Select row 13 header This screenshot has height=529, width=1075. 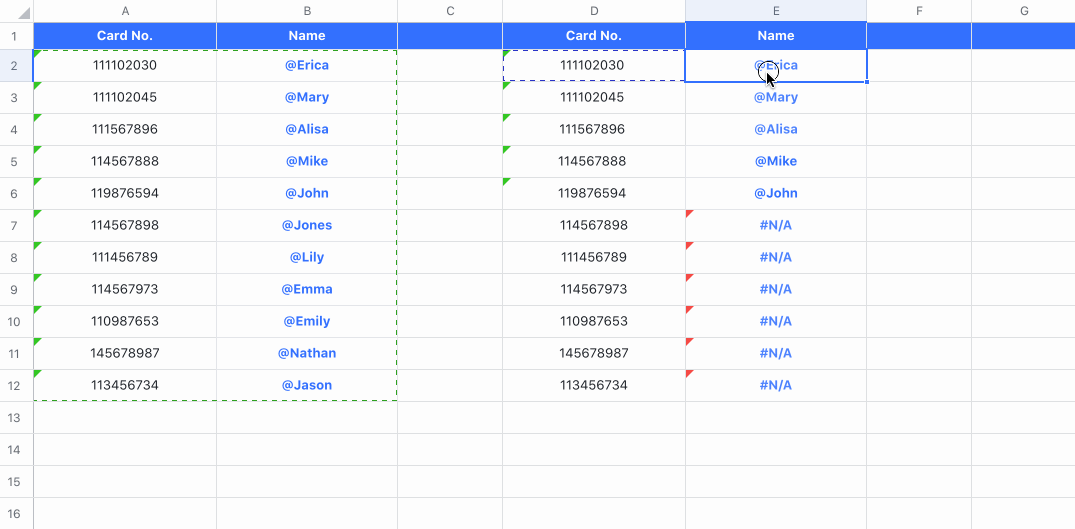[x=16, y=417]
